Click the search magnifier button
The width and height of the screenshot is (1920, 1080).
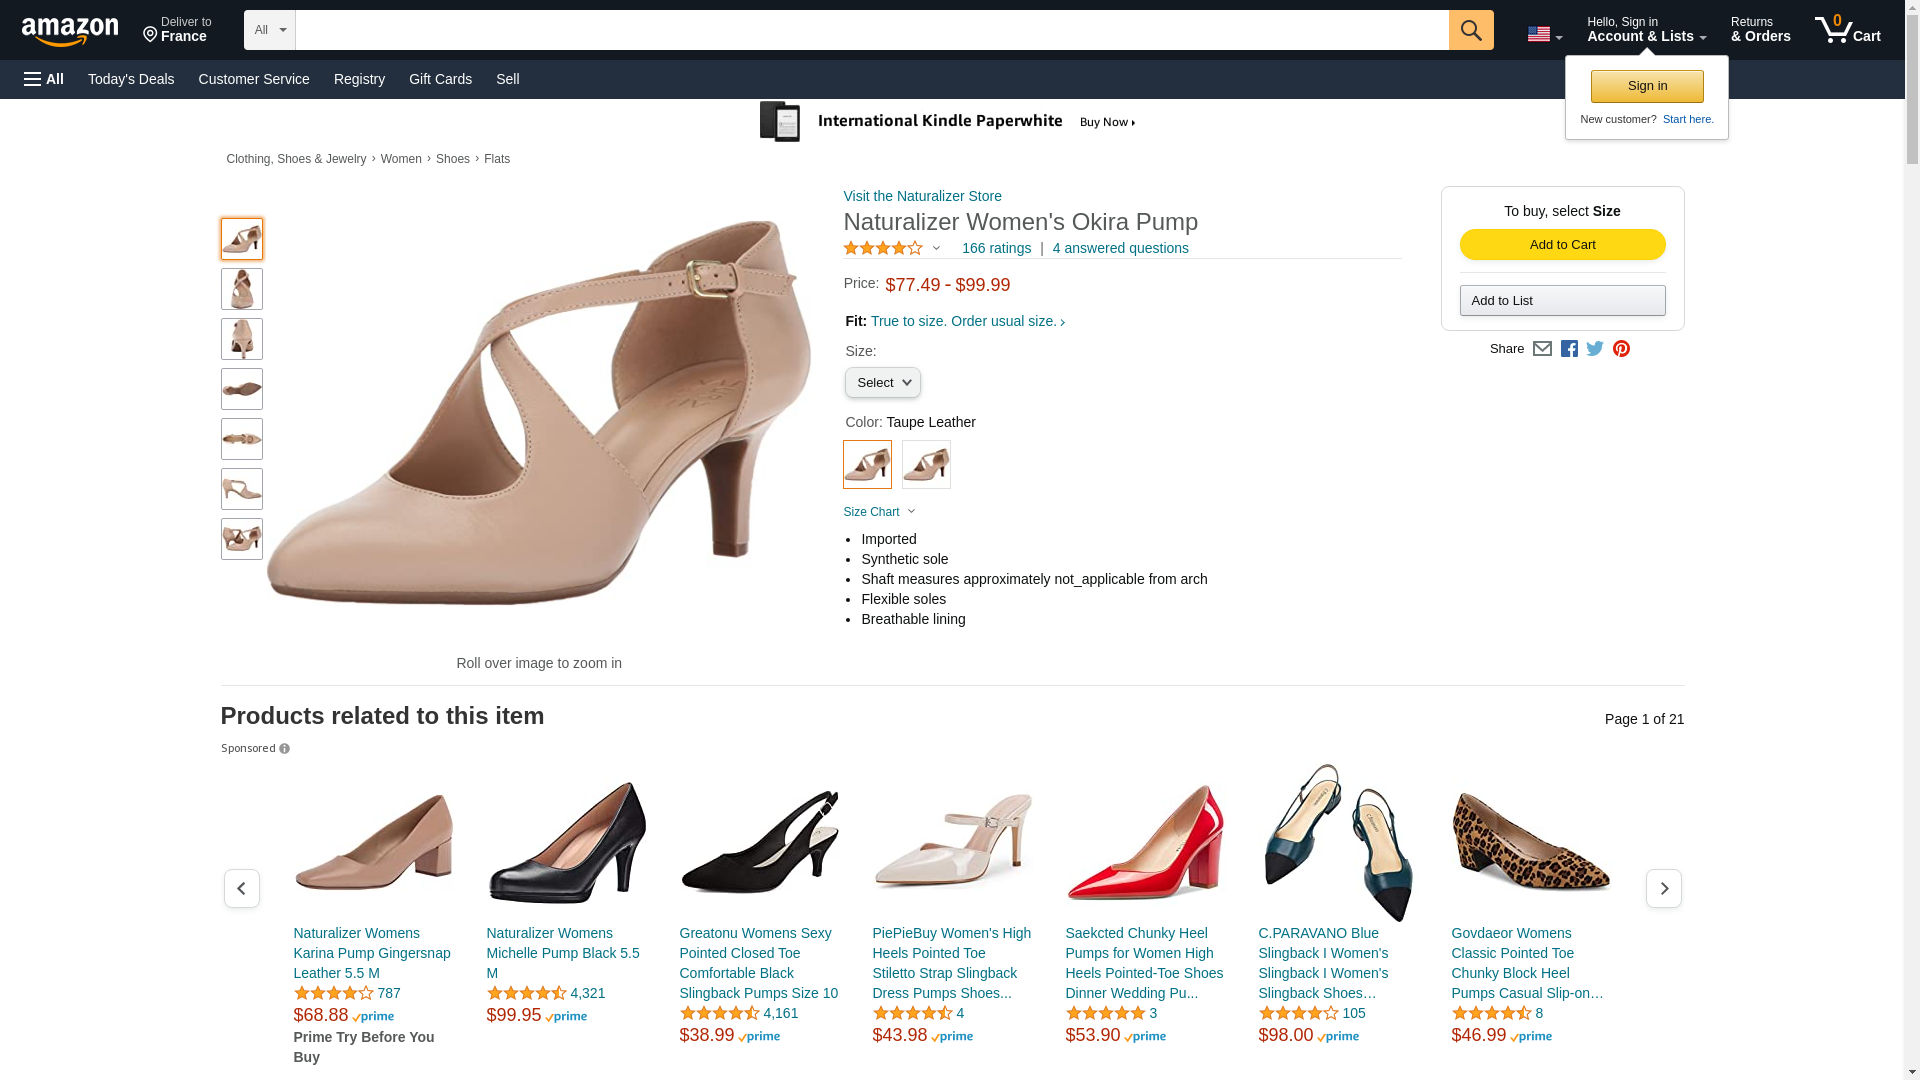pos(1470,30)
